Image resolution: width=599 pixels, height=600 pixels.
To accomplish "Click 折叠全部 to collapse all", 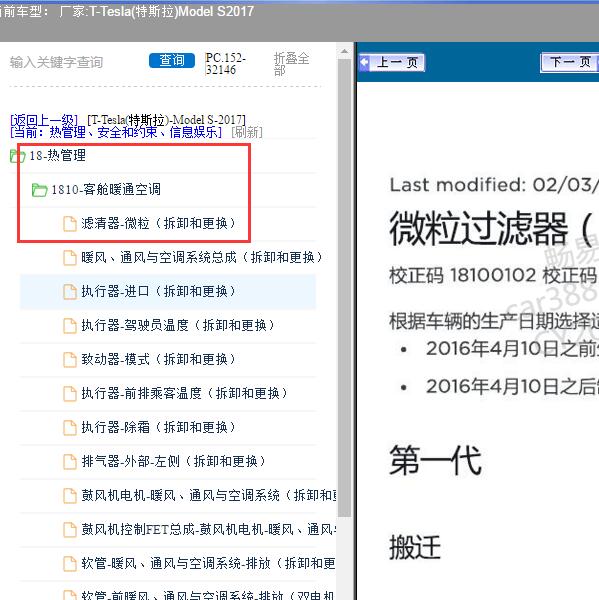I will pos(291,64).
